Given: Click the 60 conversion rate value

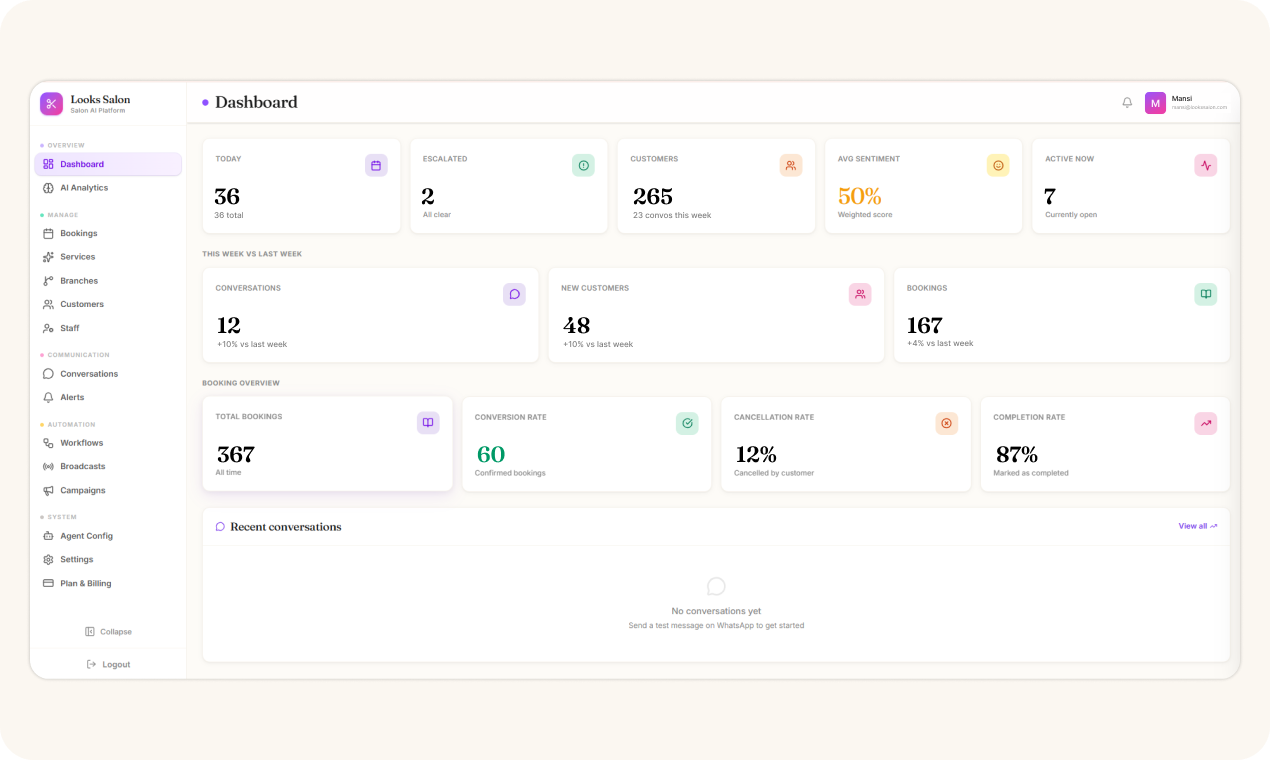Looking at the screenshot, I should pos(491,455).
